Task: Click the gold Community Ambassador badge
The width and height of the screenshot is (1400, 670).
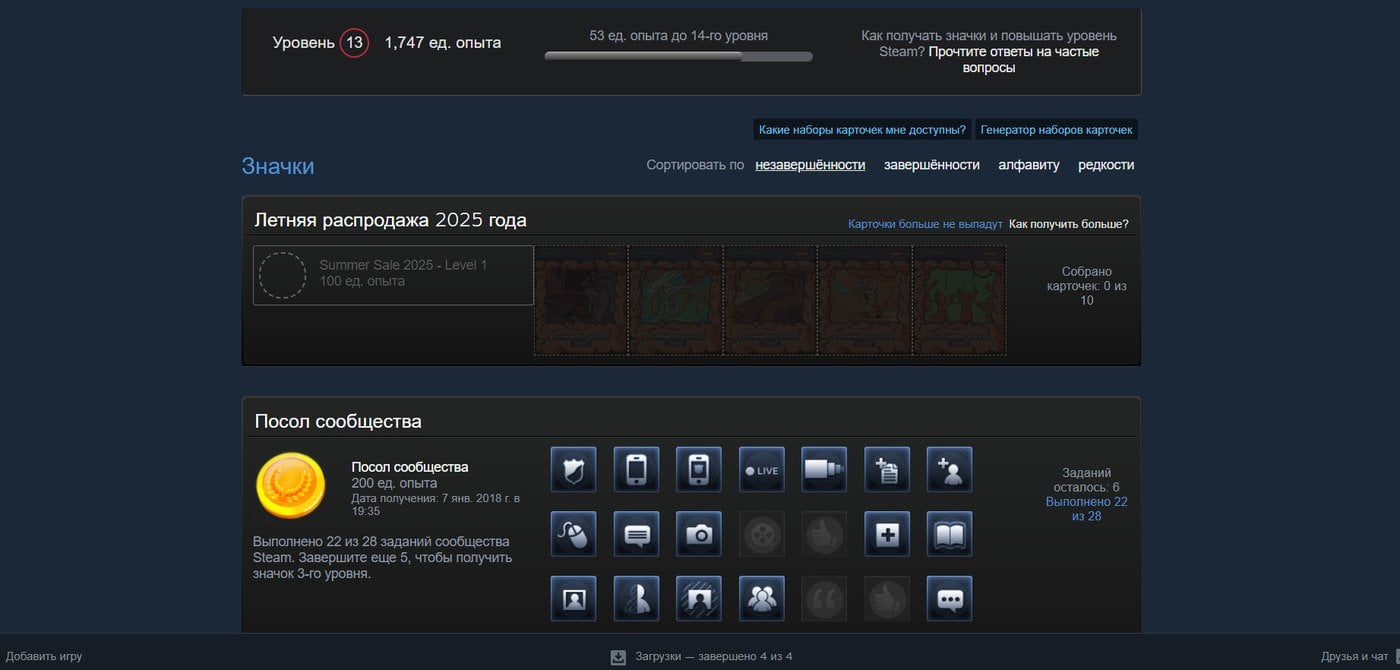Action: point(290,486)
